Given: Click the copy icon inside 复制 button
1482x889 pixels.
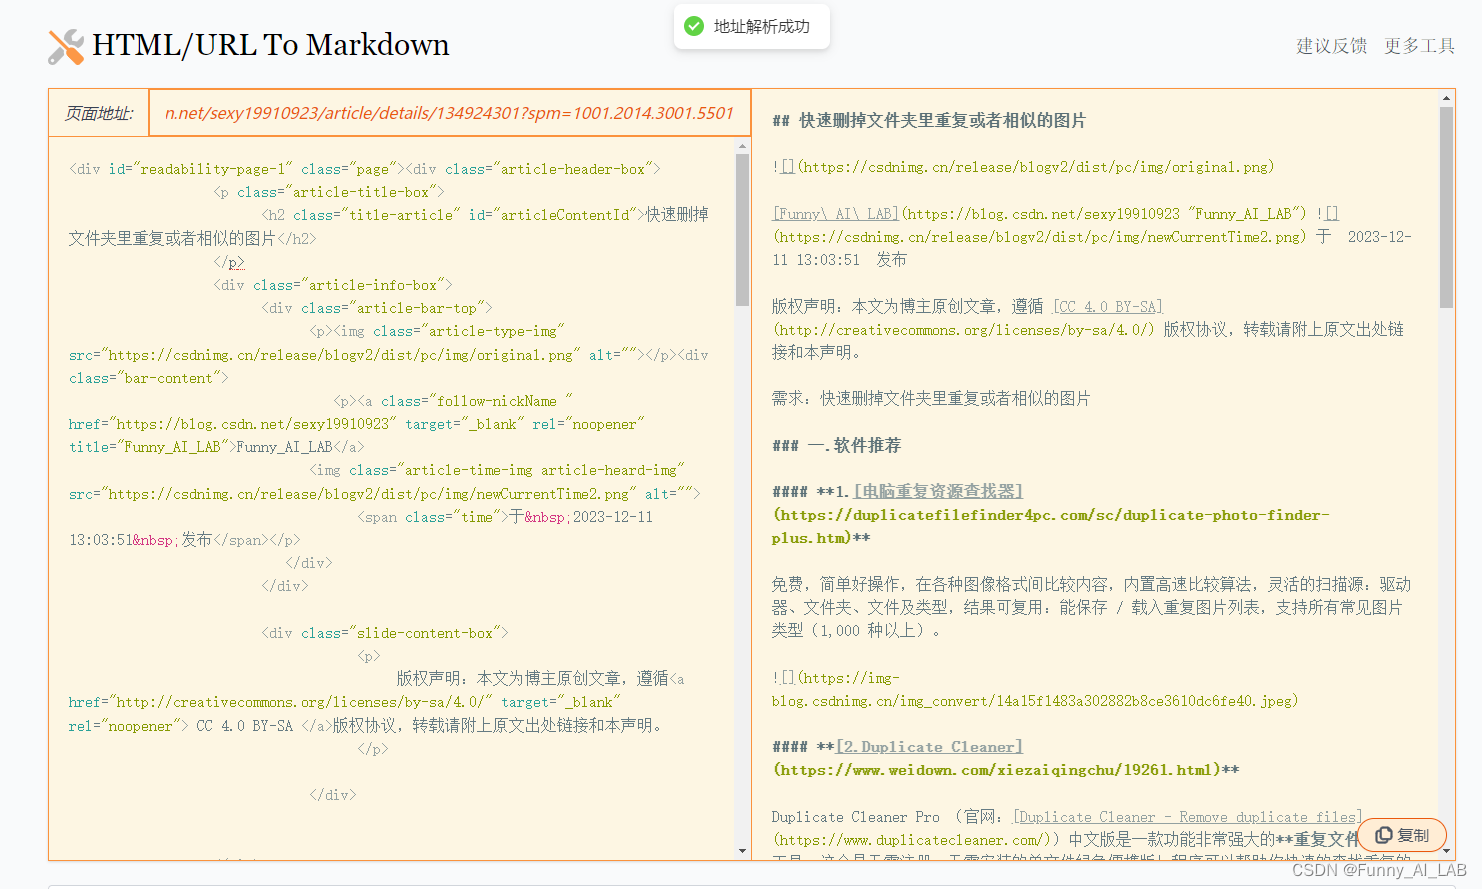Looking at the screenshot, I should click(x=1384, y=835).
